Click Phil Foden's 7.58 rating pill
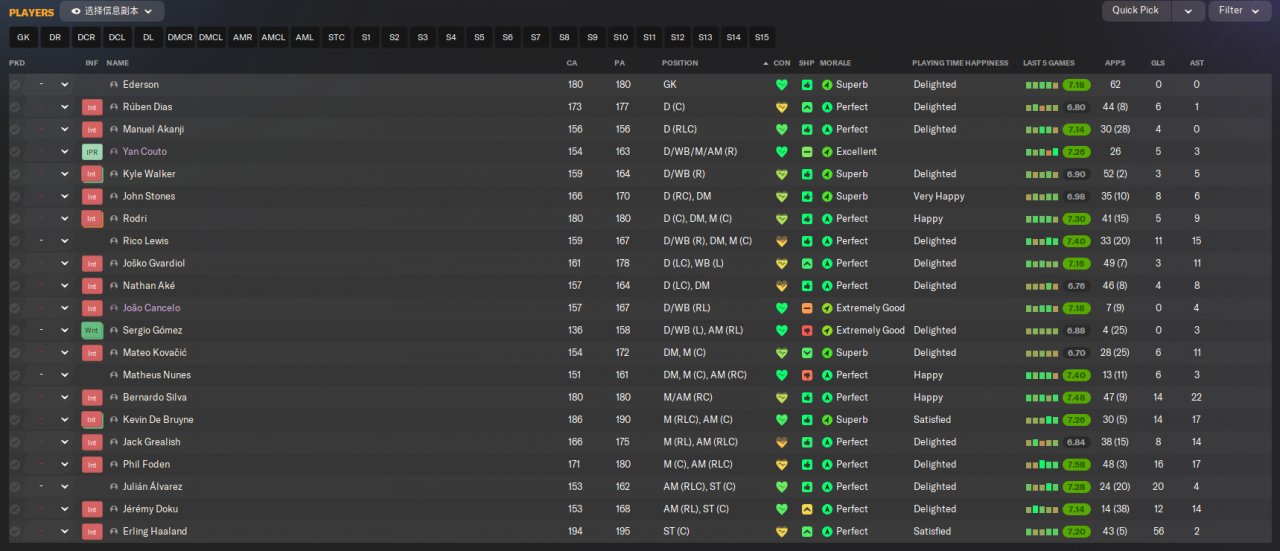 coord(1076,464)
